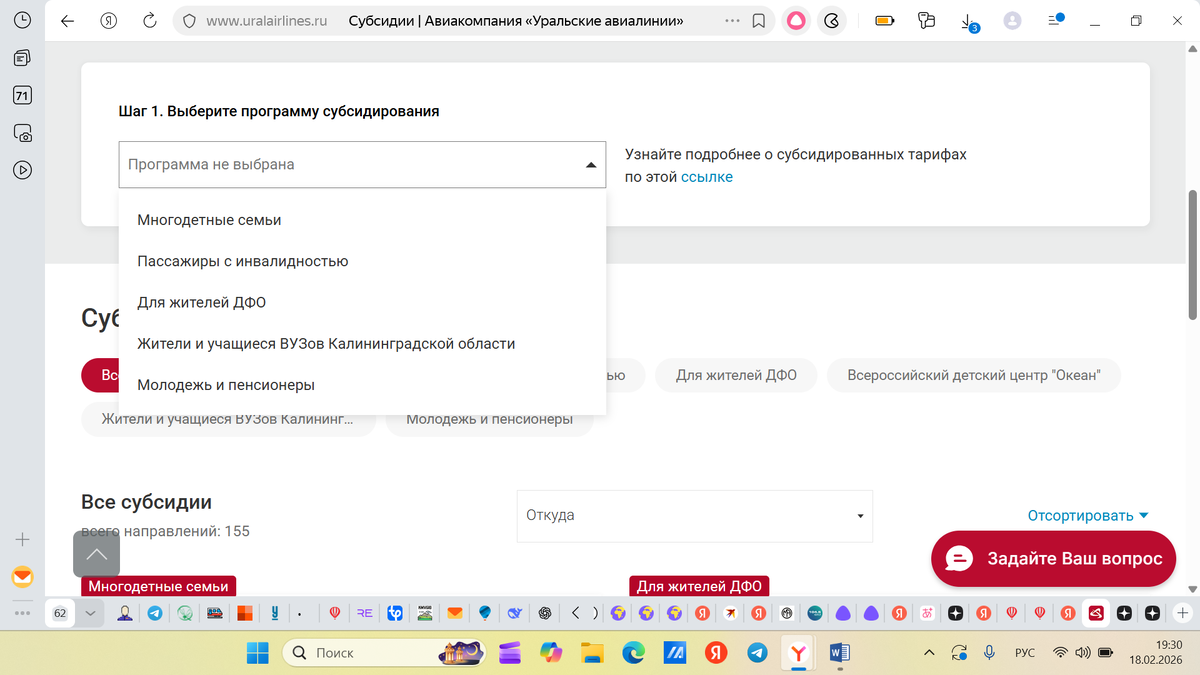Toggle the 'Молодежь и пенсионеры' filter chip

coord(489,419)
